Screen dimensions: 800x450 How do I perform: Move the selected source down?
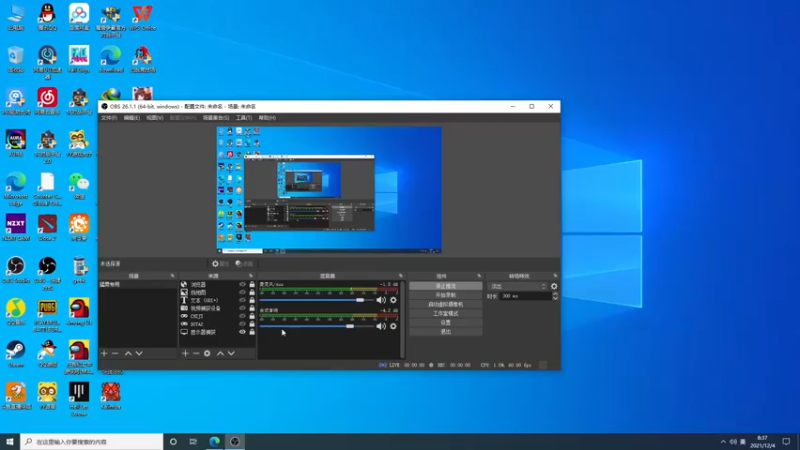(x=231, y=353)
